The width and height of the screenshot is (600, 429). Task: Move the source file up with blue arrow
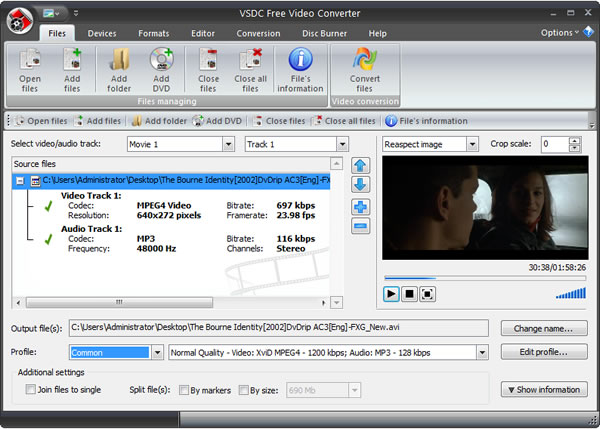(360, 166)
